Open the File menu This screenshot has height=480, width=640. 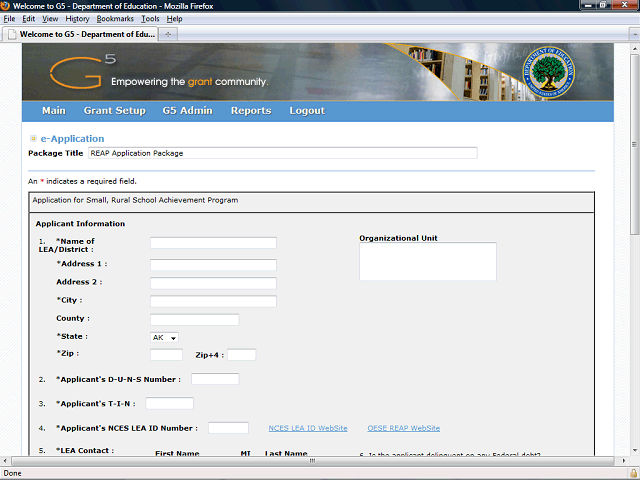pos(9,19)
